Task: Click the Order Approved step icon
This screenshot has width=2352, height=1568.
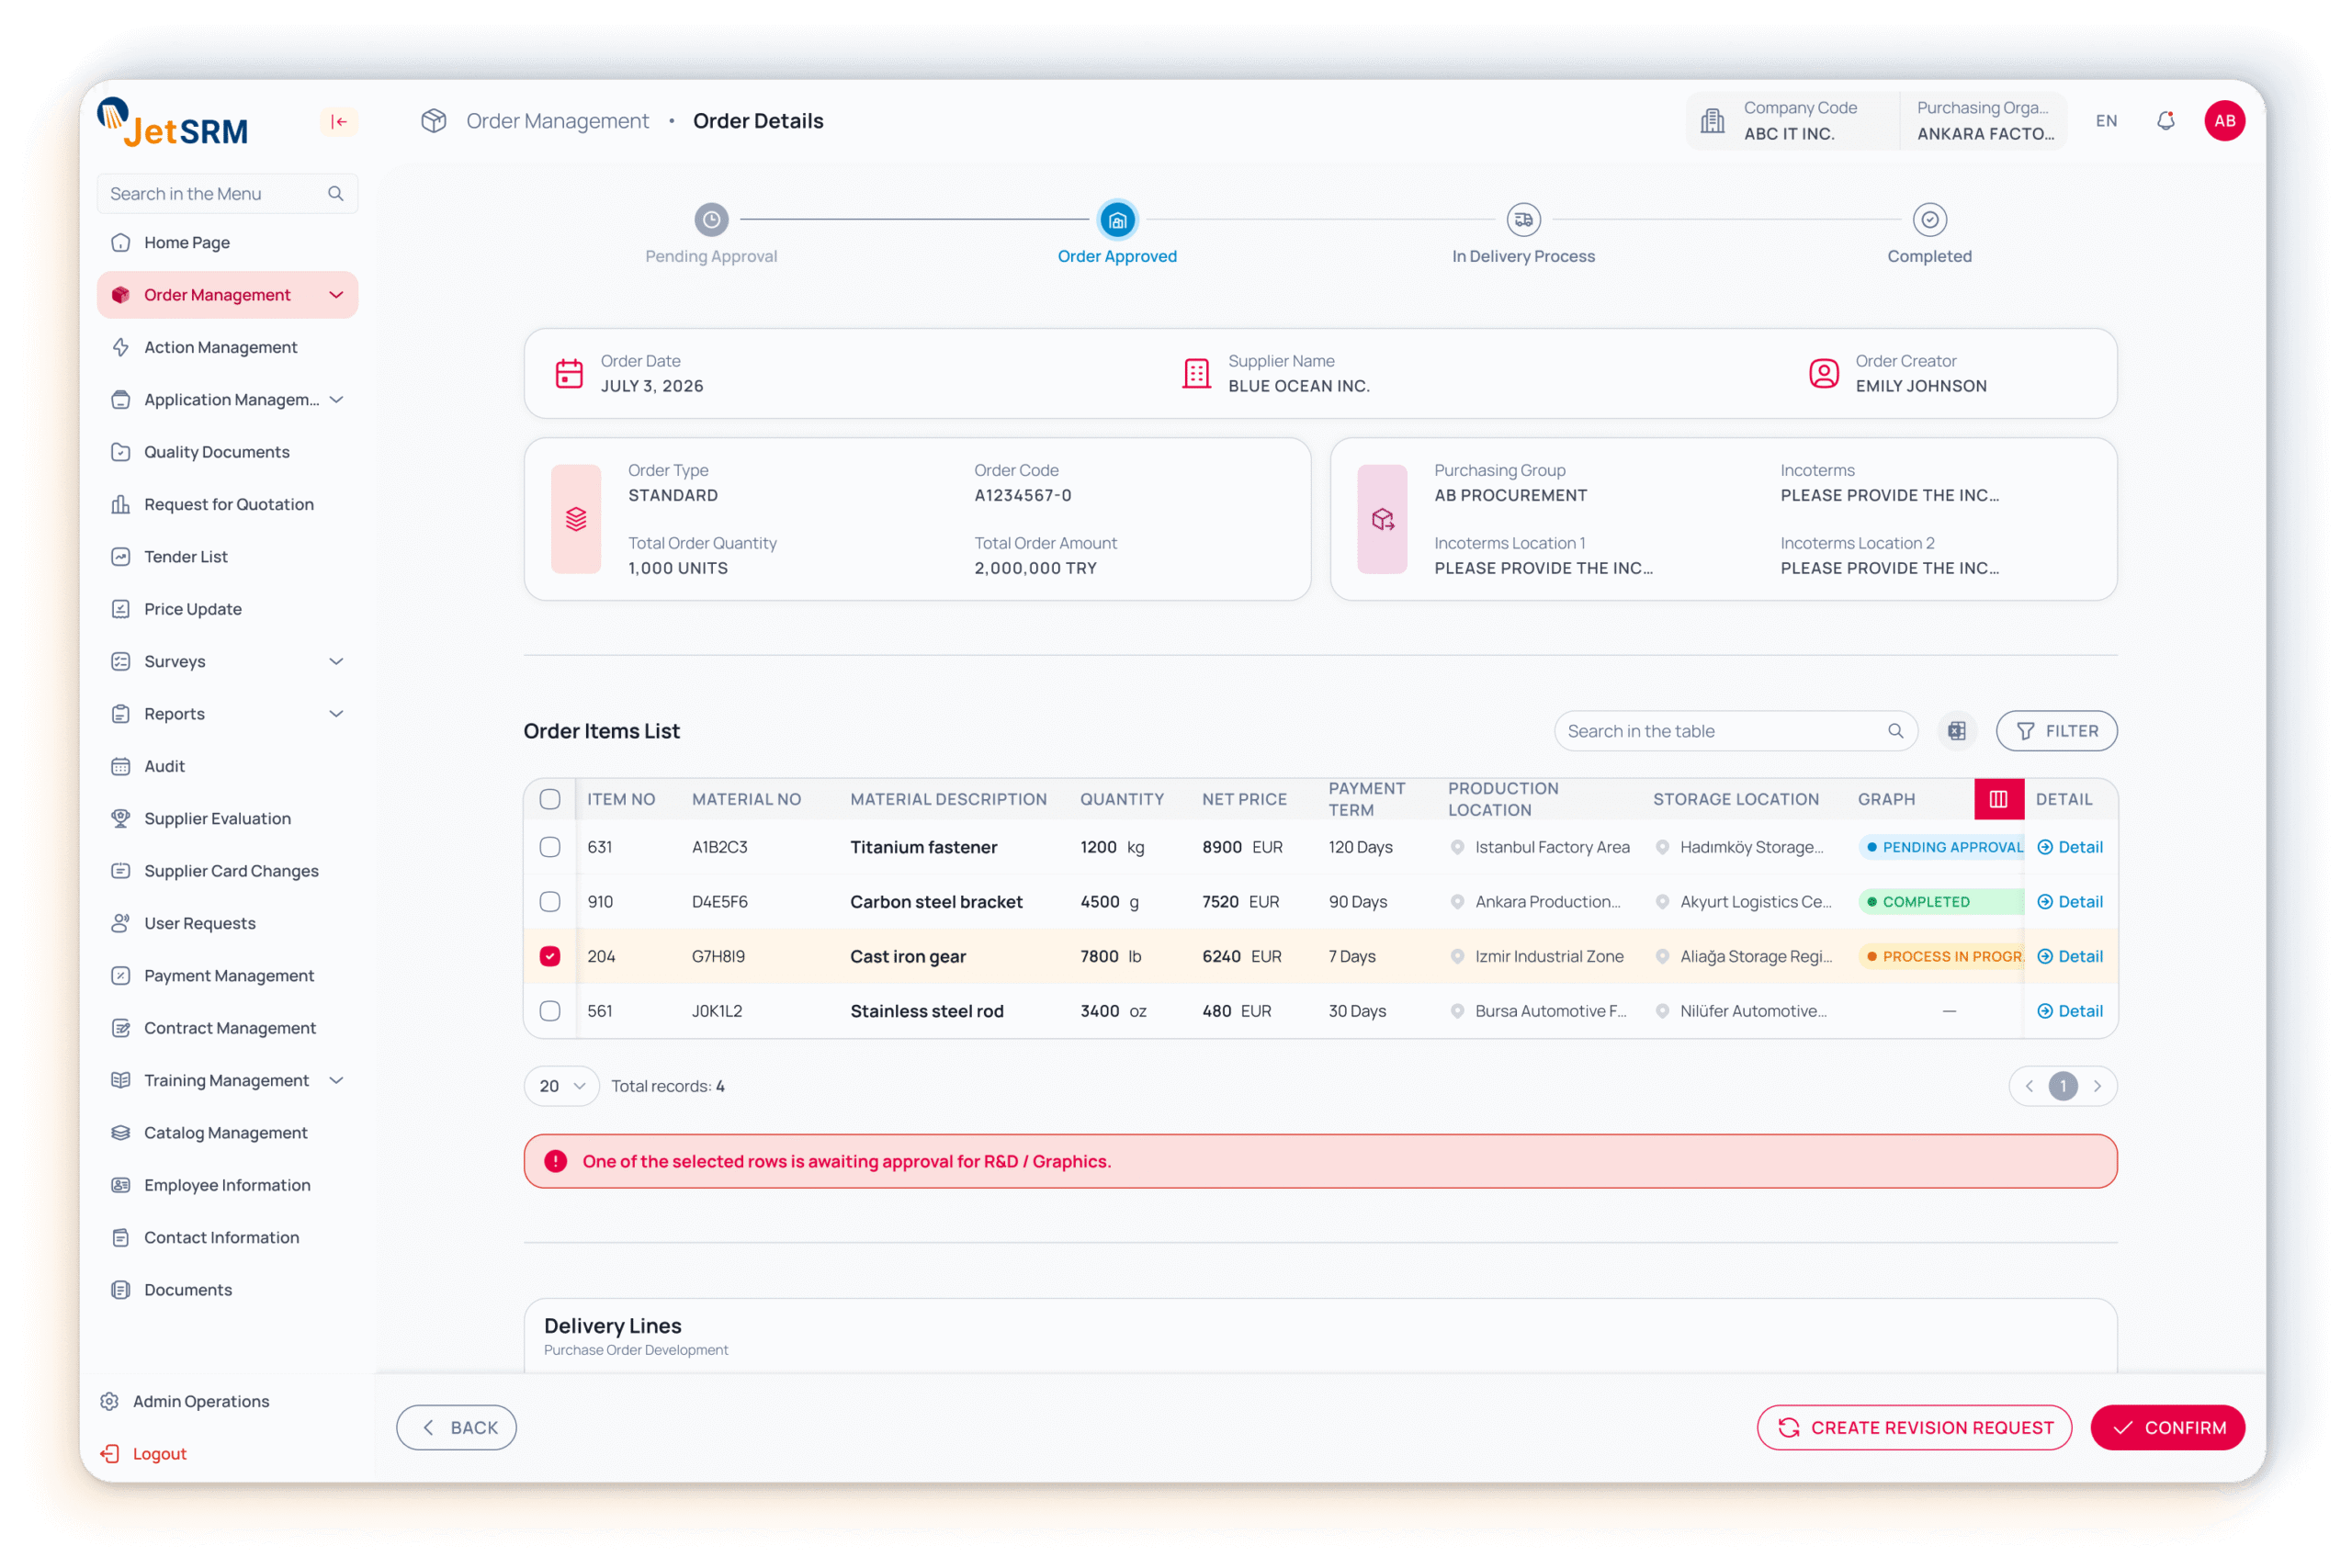Action: (x=1117, y=220)
